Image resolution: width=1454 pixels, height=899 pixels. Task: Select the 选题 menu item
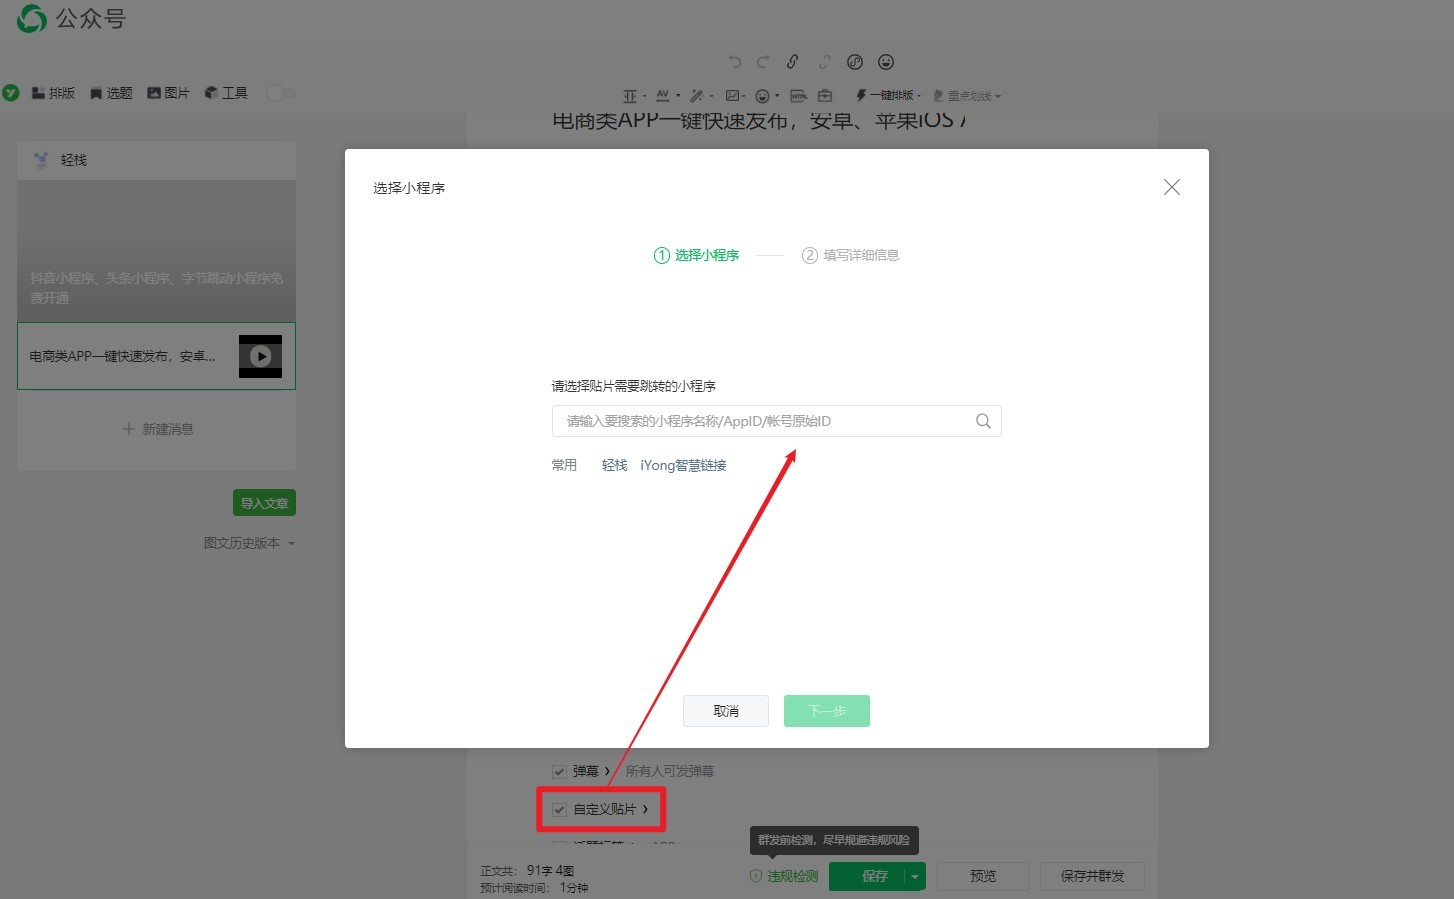point(110,92)
